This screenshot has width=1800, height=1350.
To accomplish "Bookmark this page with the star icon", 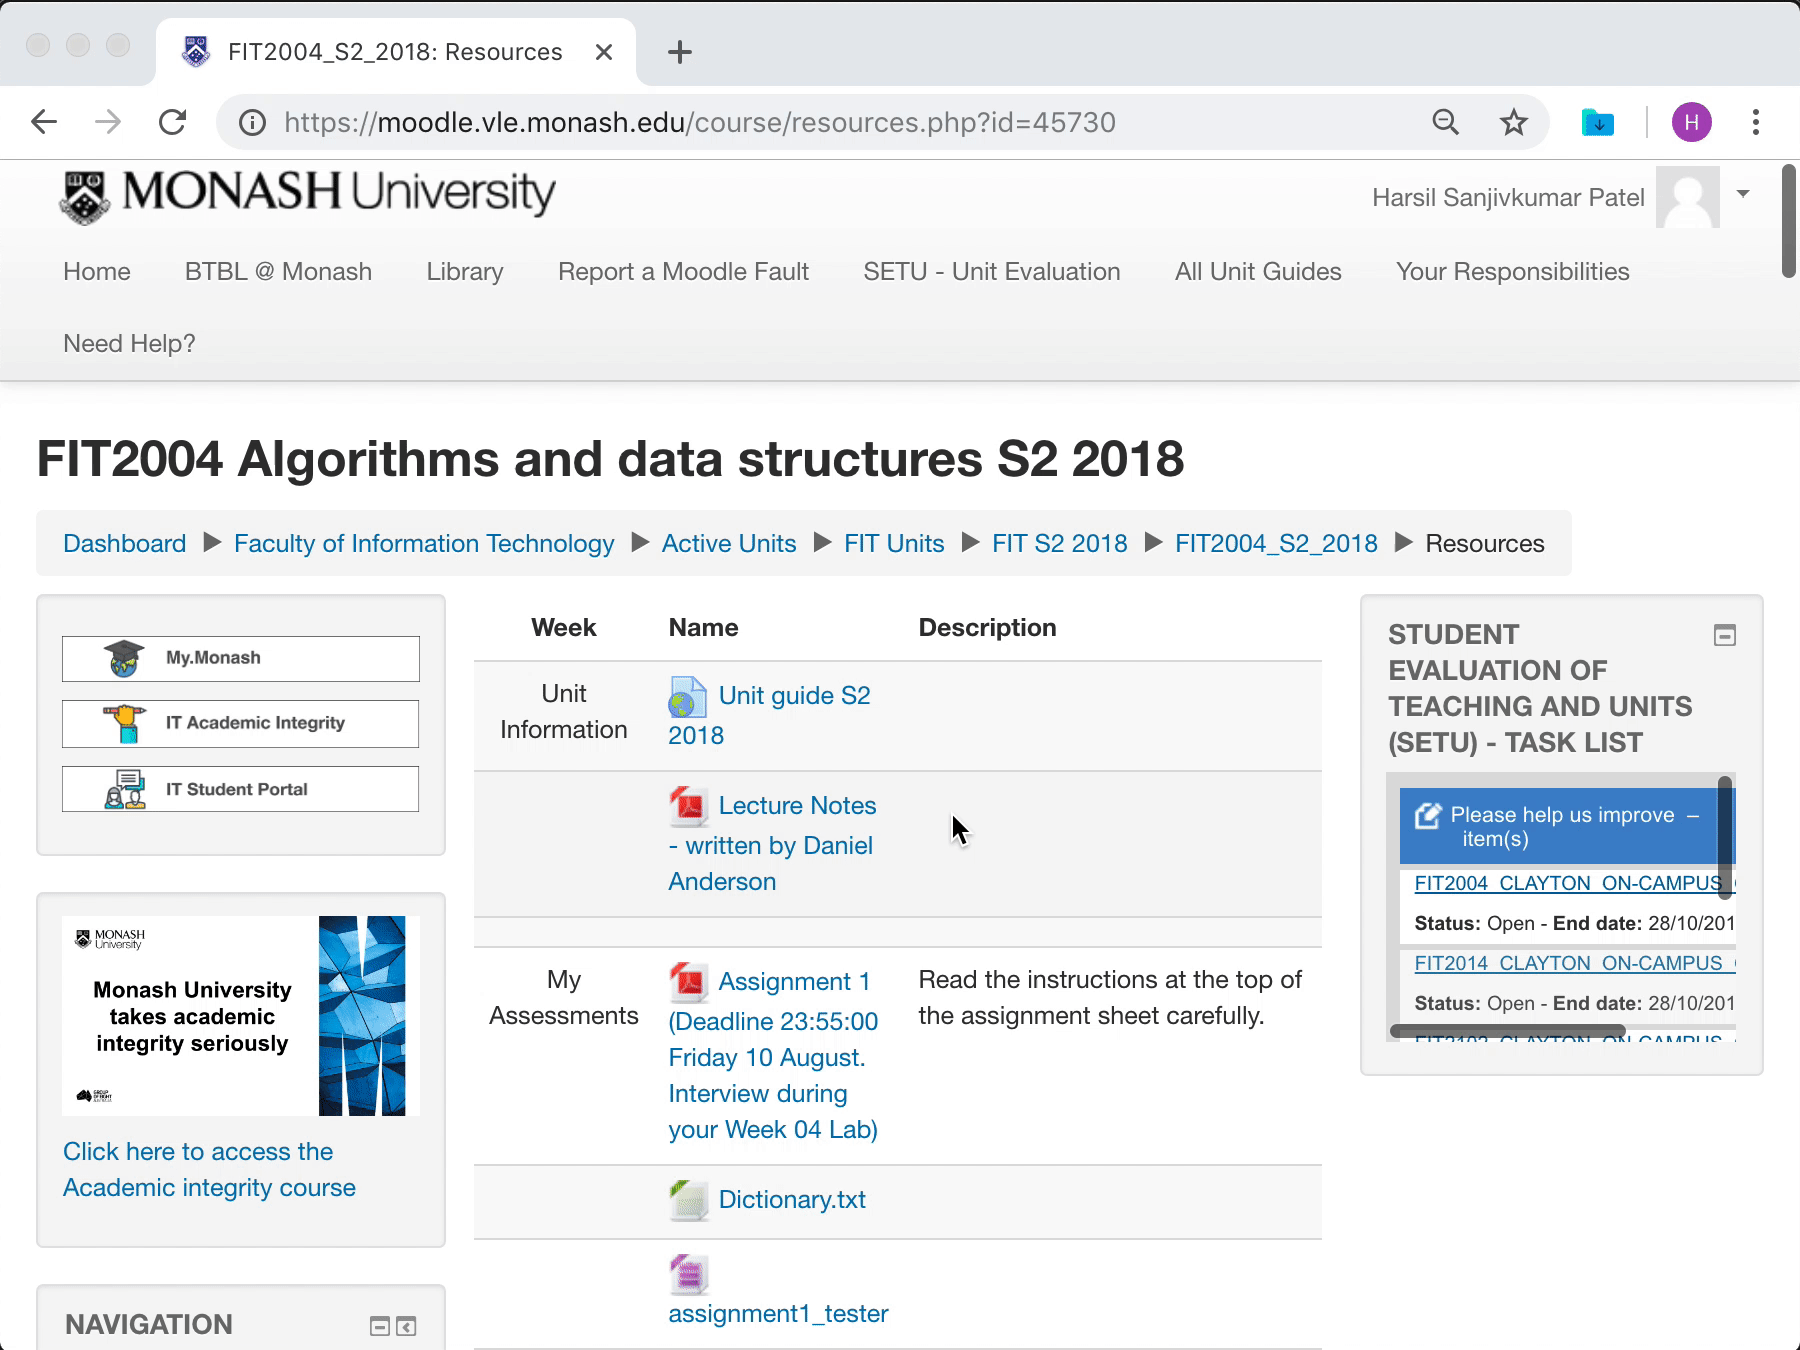I will pyautogui.click(x=1514, y=122).
